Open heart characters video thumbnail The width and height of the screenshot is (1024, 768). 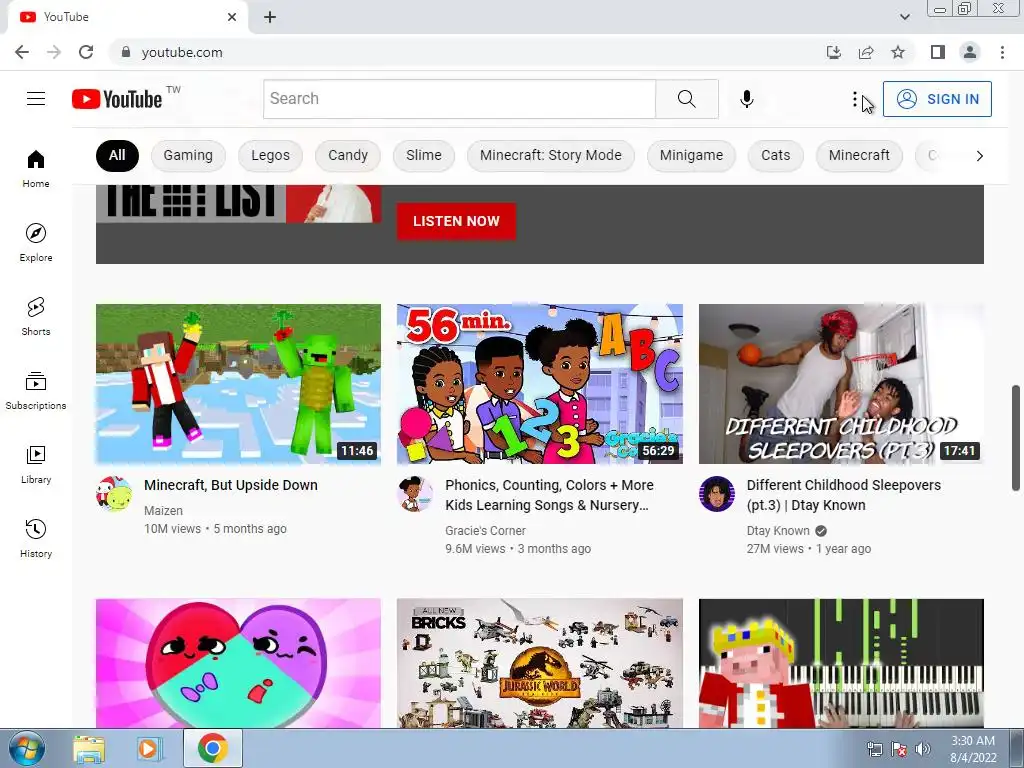pyautogui.click(x=238, y=663)
